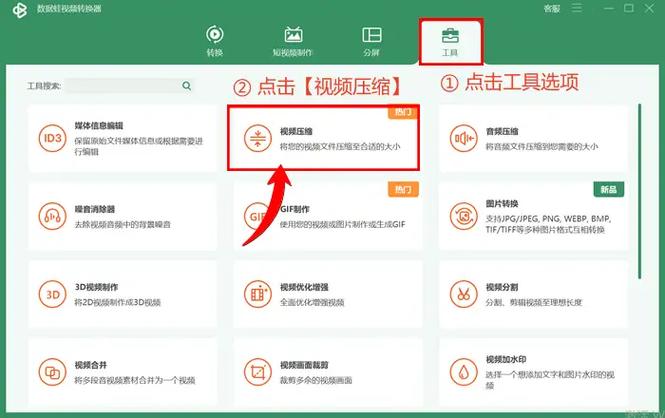Click description 裁剪多余的视频画面
665x418 pixels.
316,380
